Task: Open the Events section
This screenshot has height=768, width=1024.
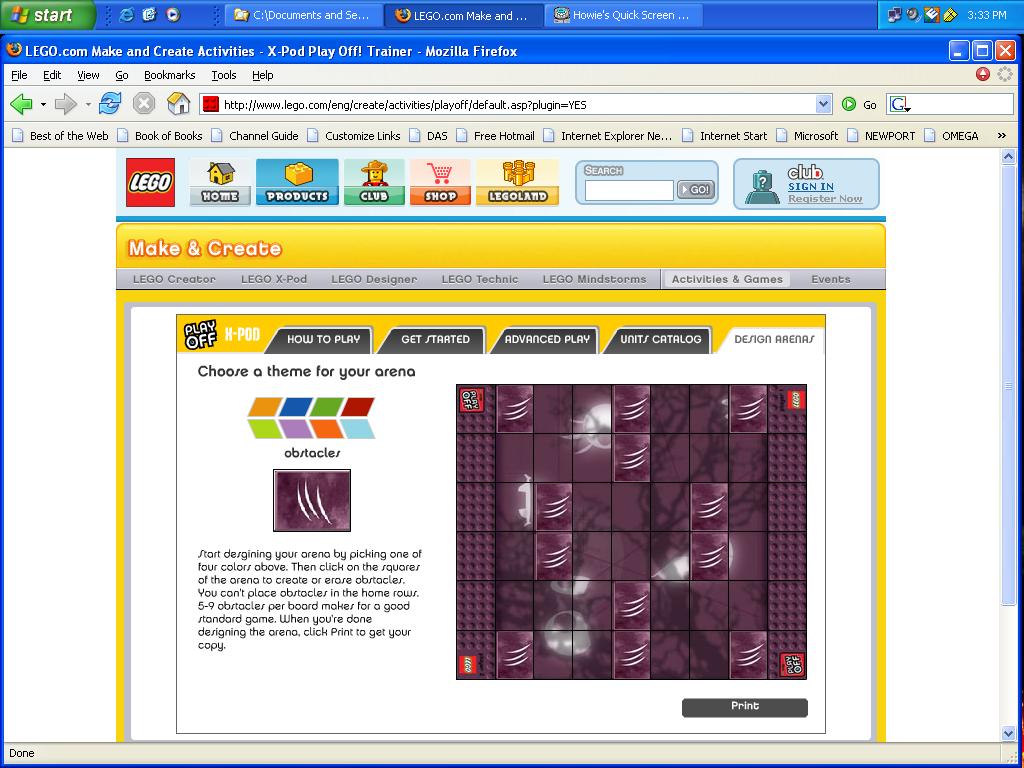Action: pos(831,279)
